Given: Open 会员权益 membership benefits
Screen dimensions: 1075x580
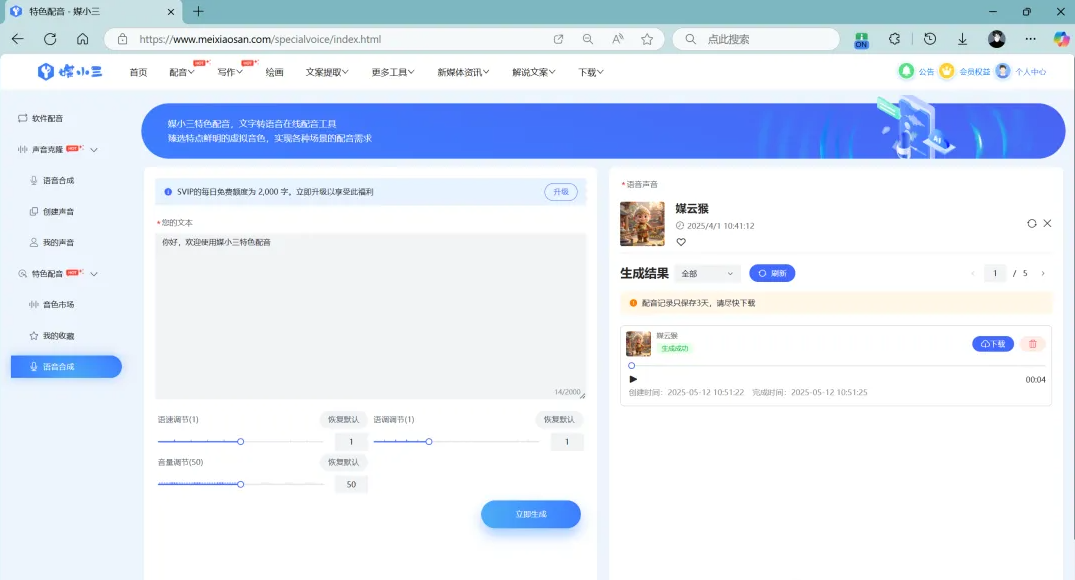Looking at the screenshot, I should tap(965, 71).
